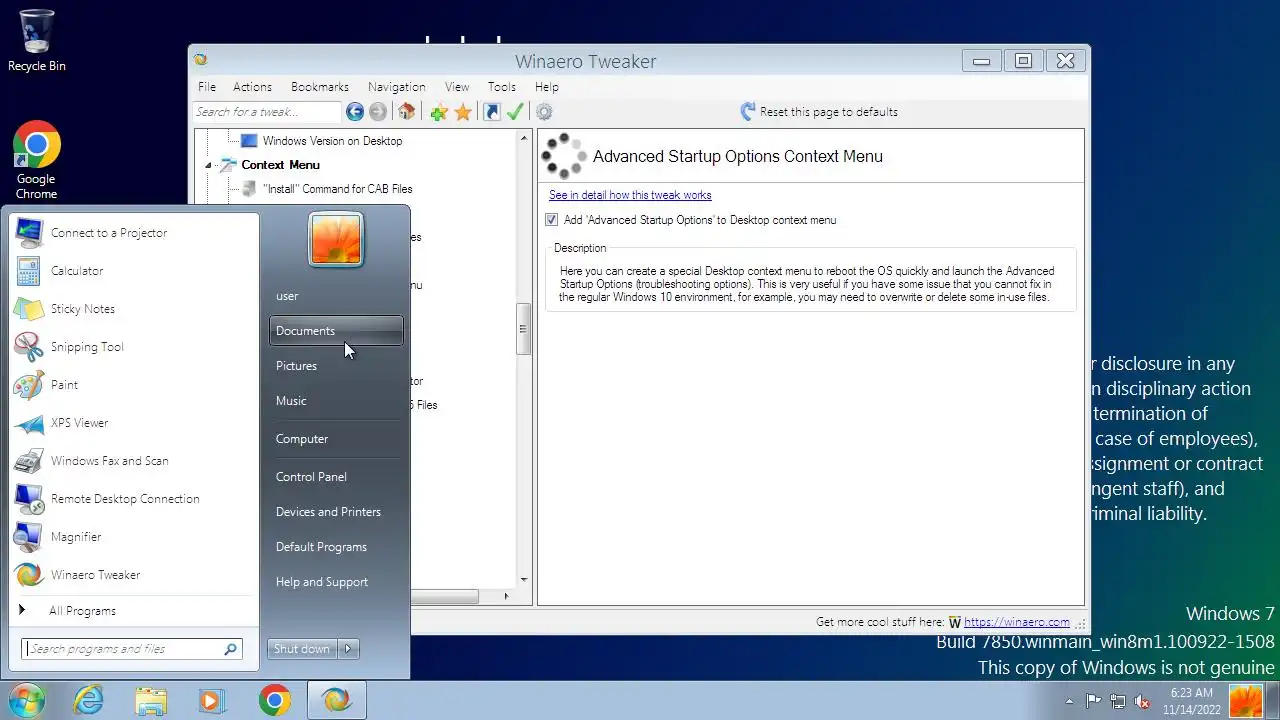
Task: Open Sticky Notes from the Start menu
Action: (x=135, y=309)
